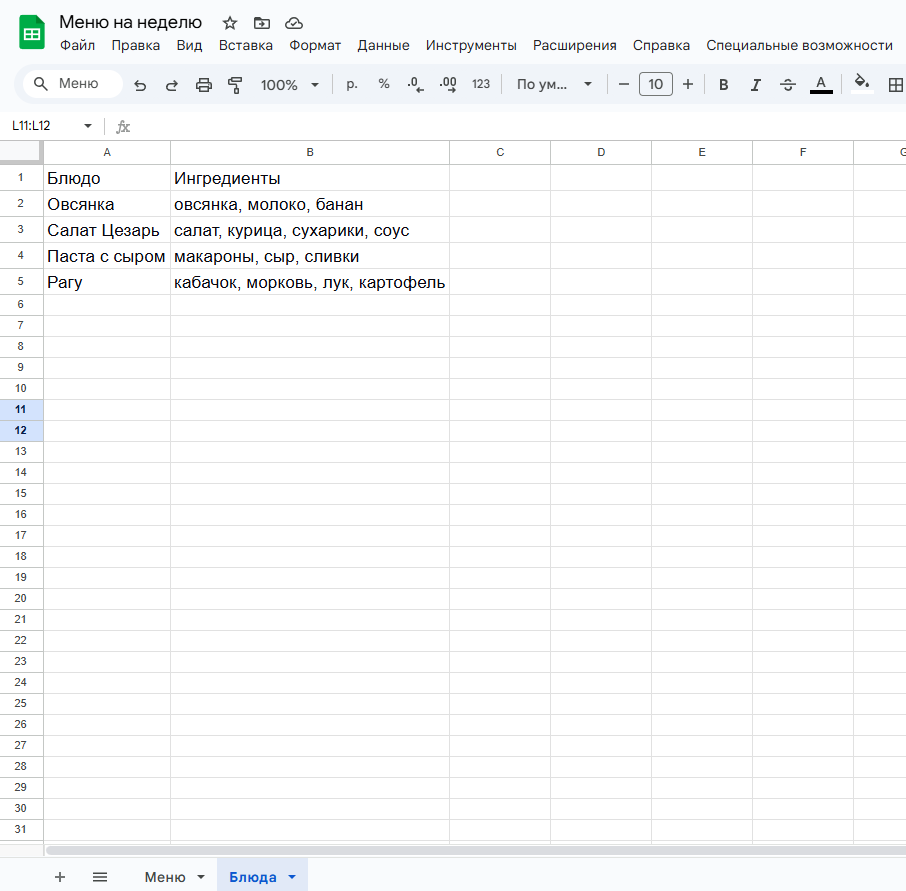This screenshot has height=891, width=906.
Task: Select row 11 header
Action: [21, 410]
